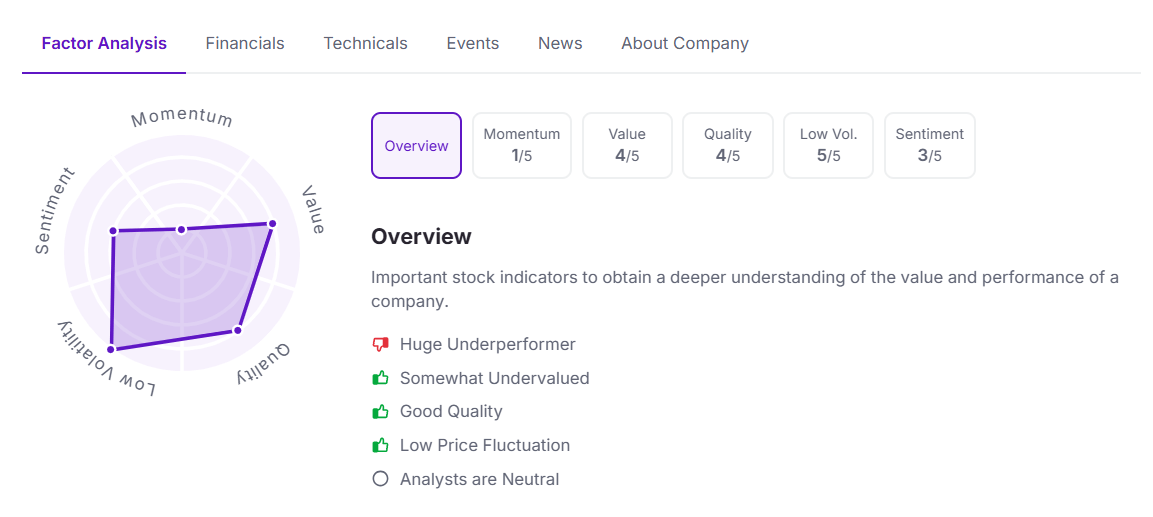Screen dimensions: 1153x517
Task: Open the Value 4/5 factor card
Action: point(627,145)
